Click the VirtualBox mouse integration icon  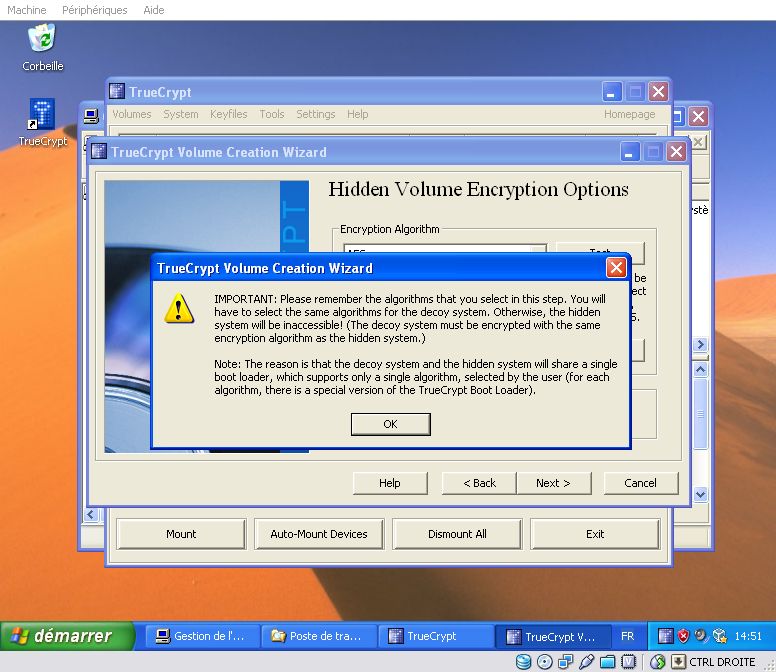[658, 662]
